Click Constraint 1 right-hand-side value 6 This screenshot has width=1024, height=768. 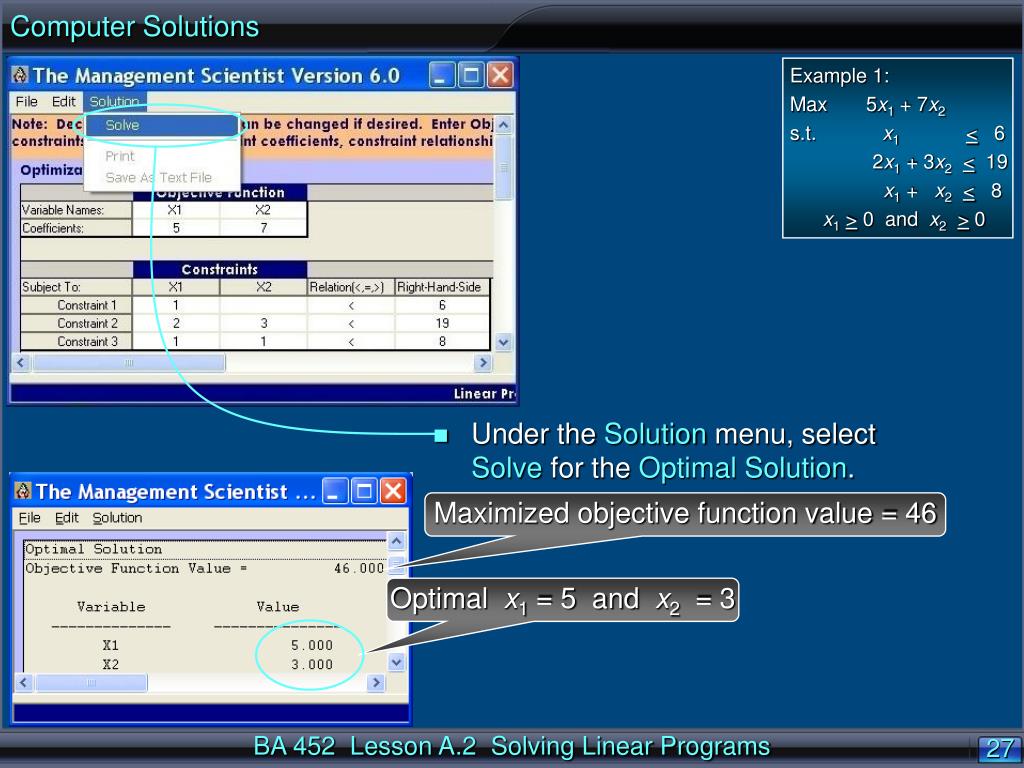[x=442, y=305]
